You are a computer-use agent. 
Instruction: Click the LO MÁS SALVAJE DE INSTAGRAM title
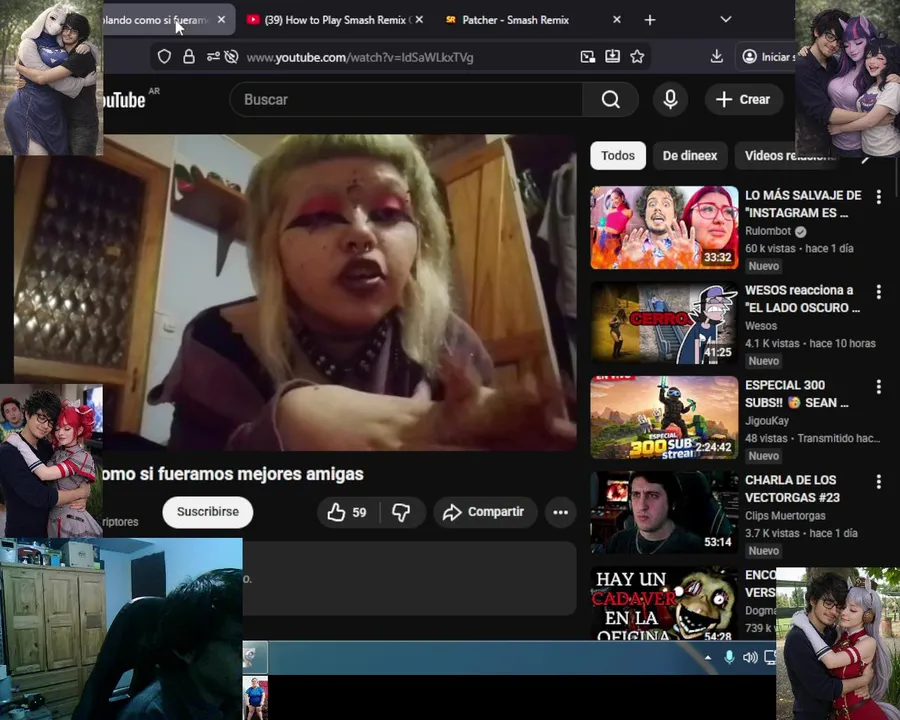point(803,204)
